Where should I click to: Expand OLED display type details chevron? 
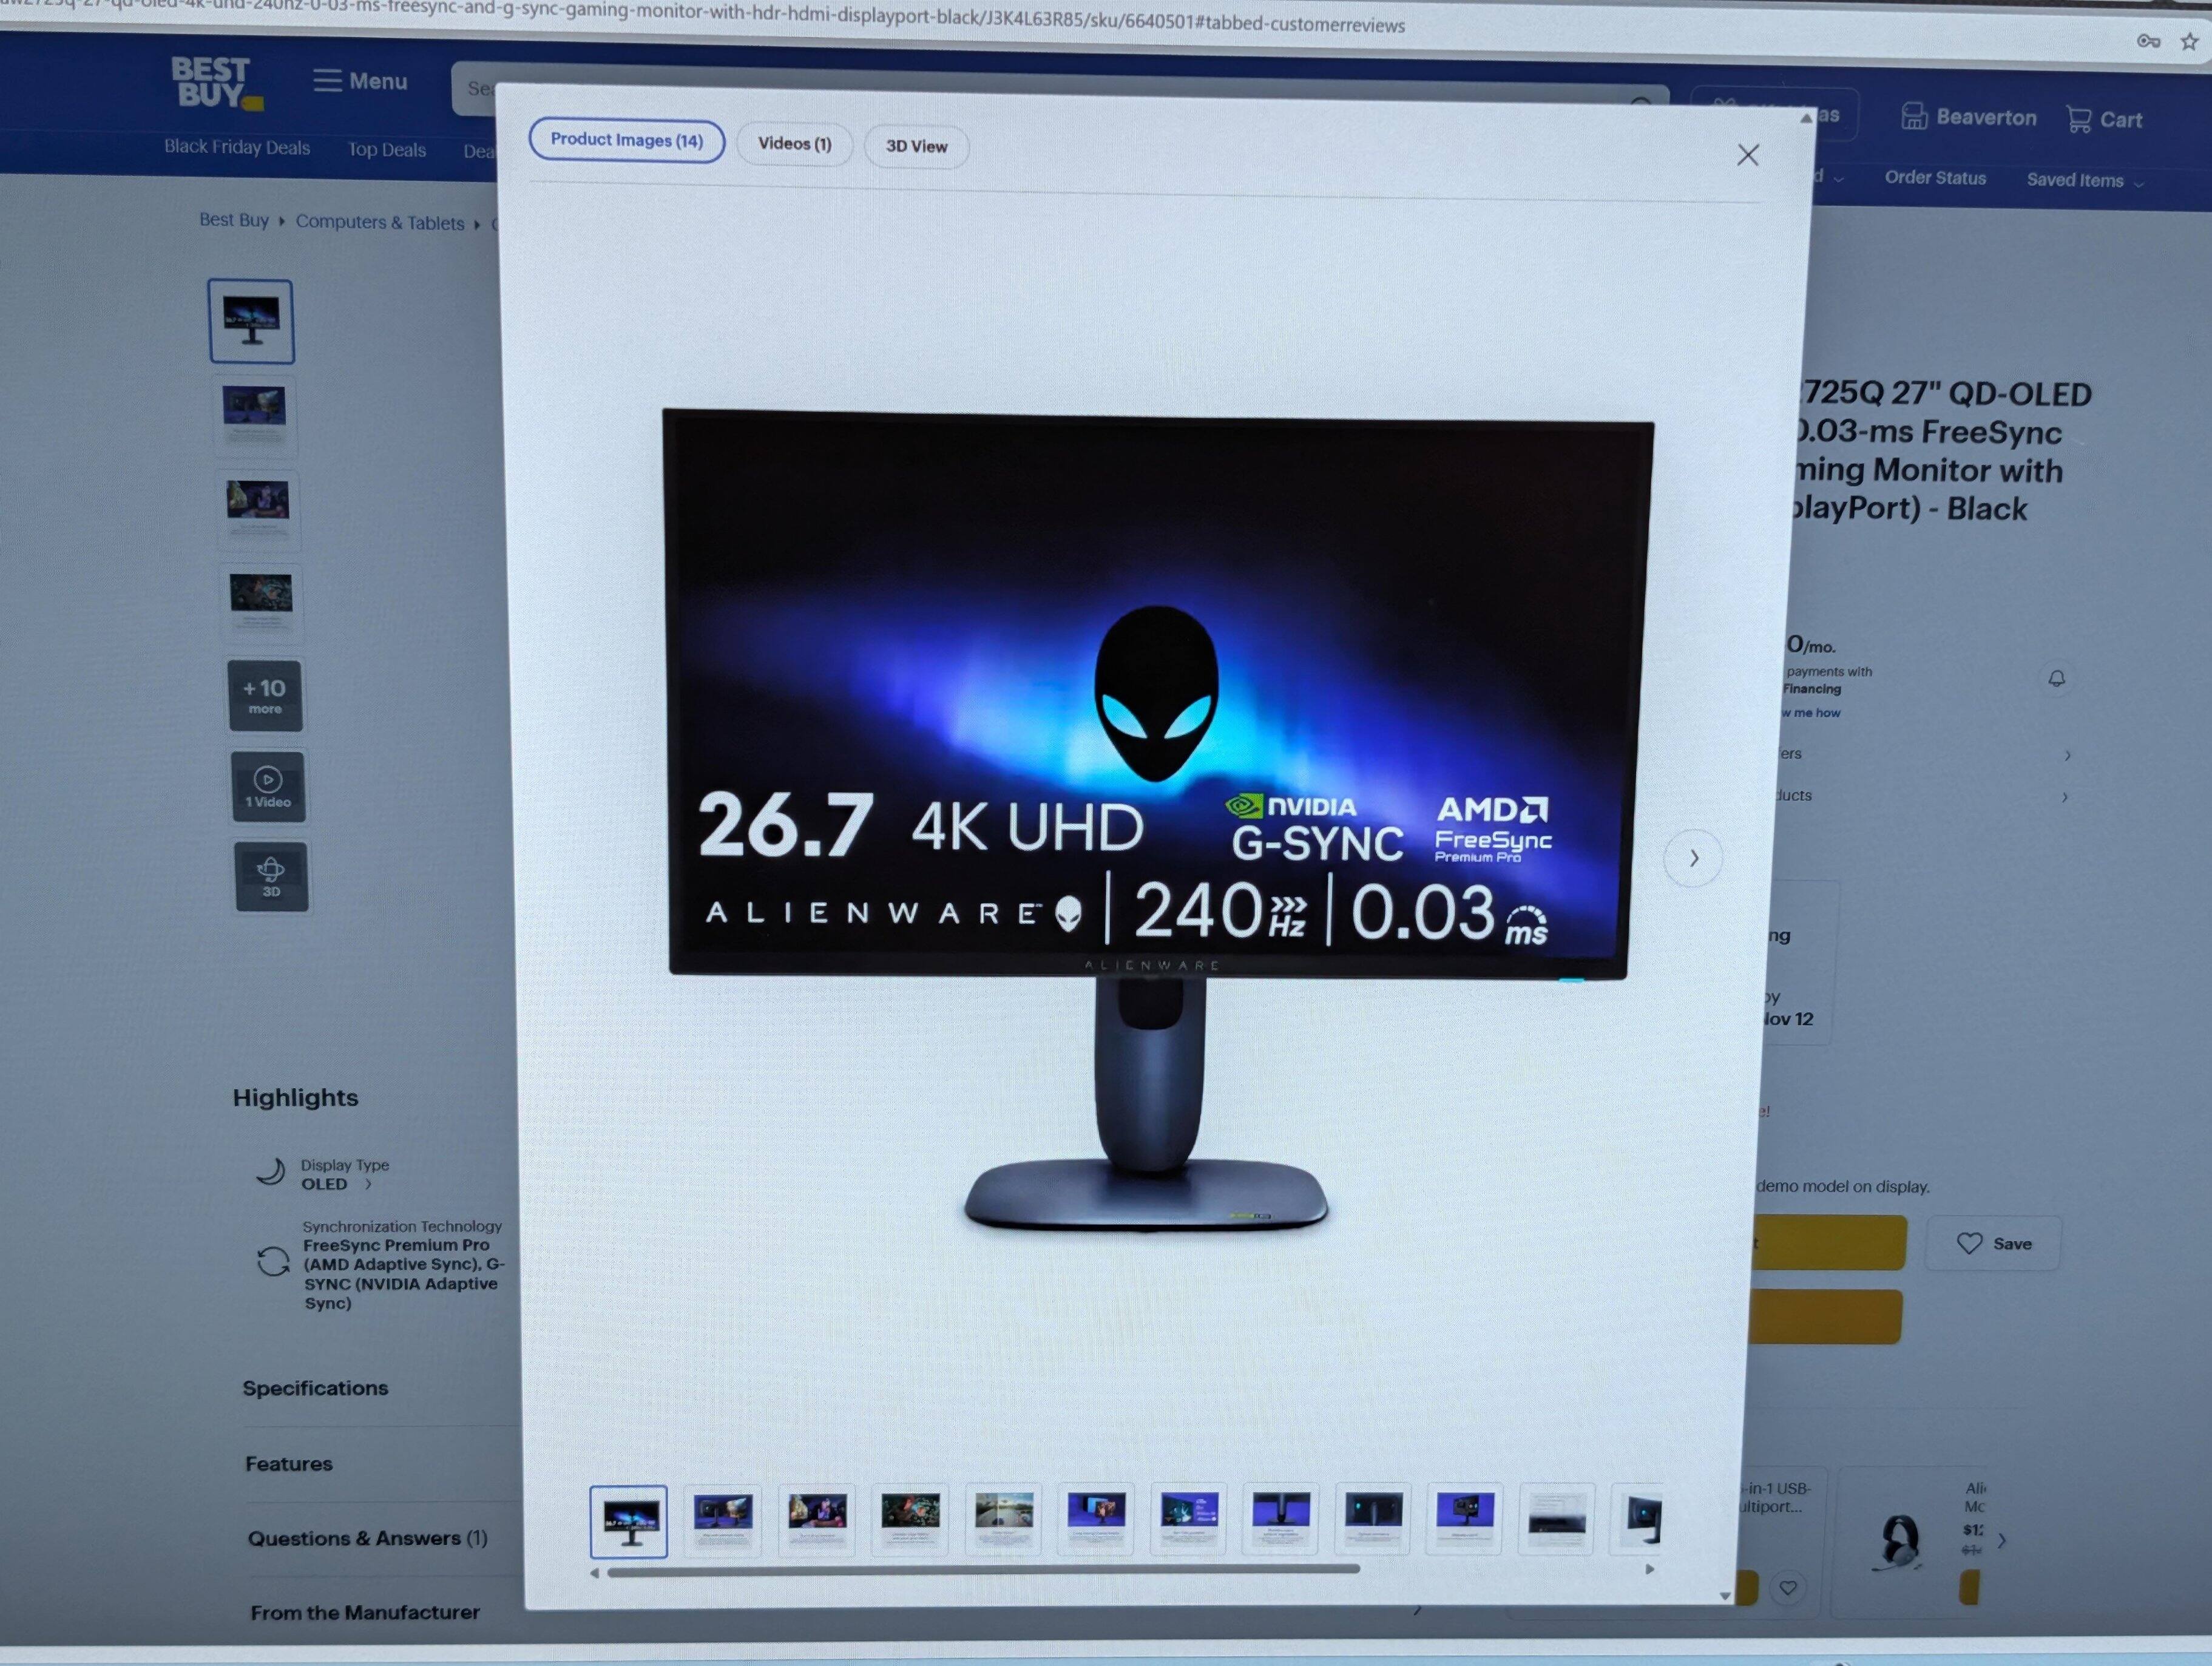(369, 1184)
